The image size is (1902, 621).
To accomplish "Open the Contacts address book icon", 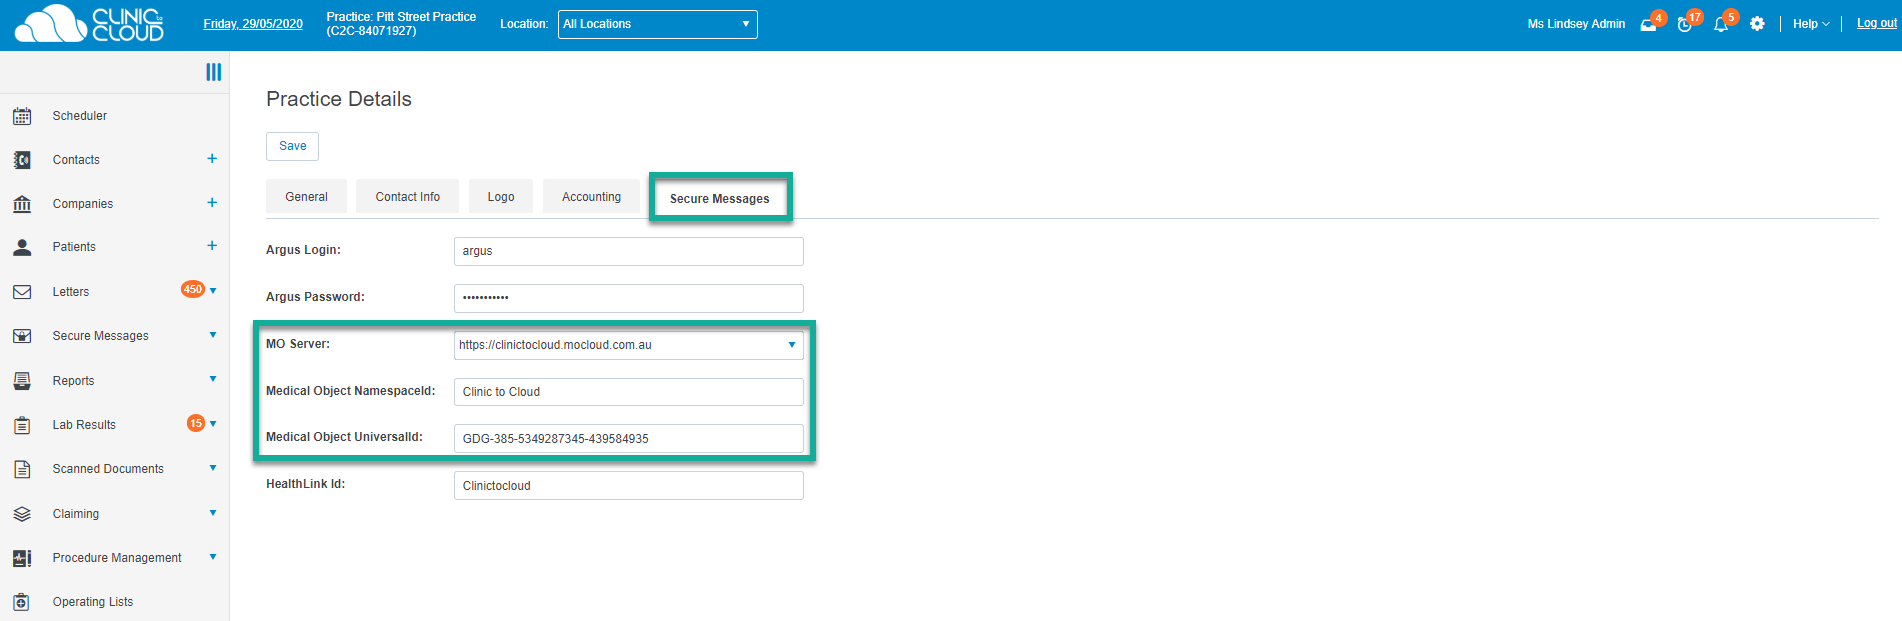I will (x=22, y=160).
